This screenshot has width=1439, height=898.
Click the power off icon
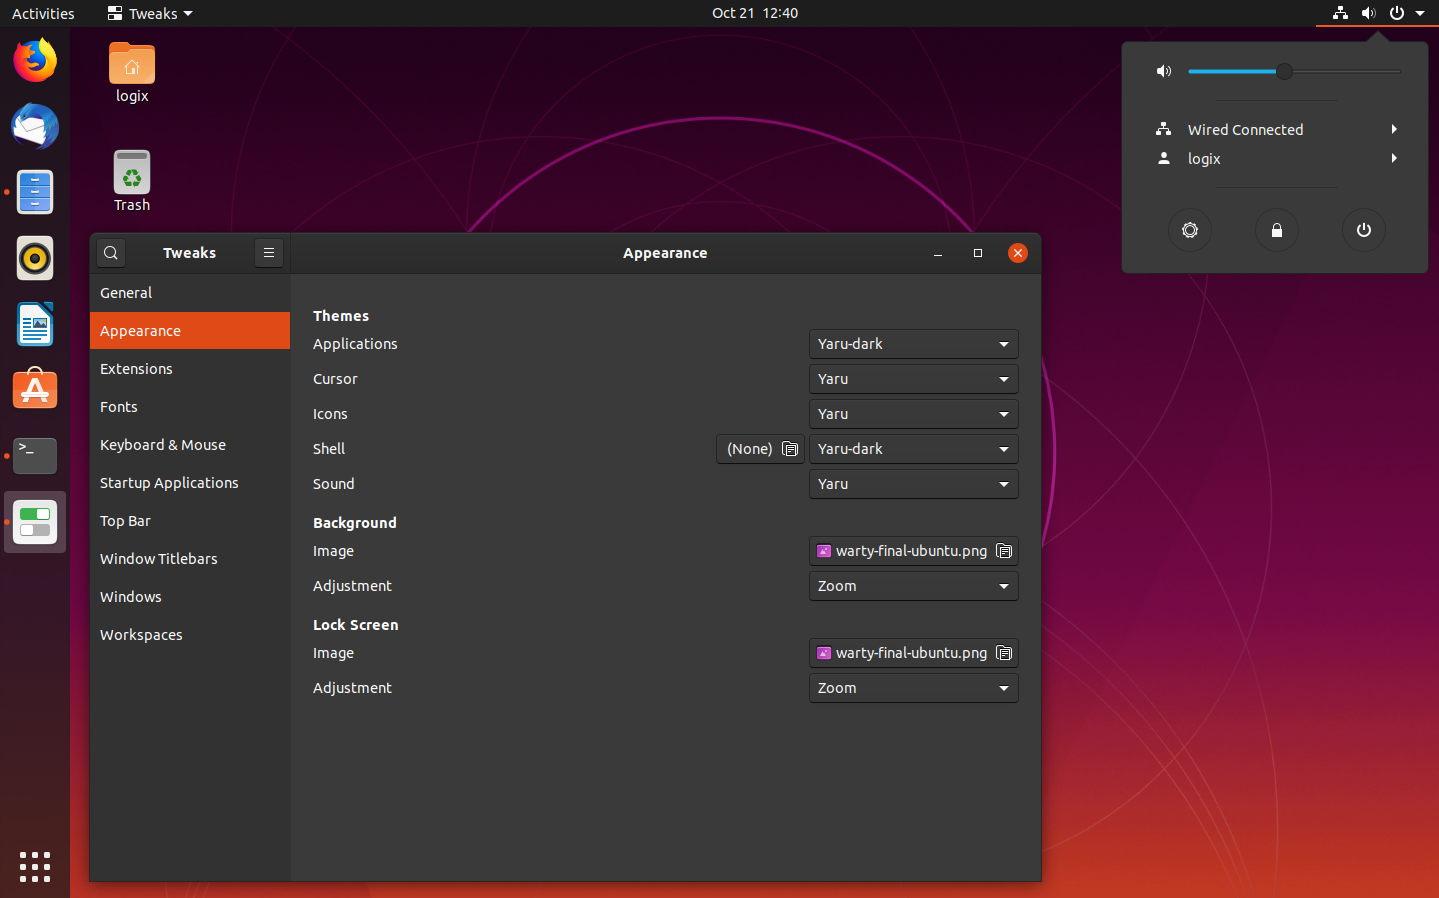(1363, 230)
